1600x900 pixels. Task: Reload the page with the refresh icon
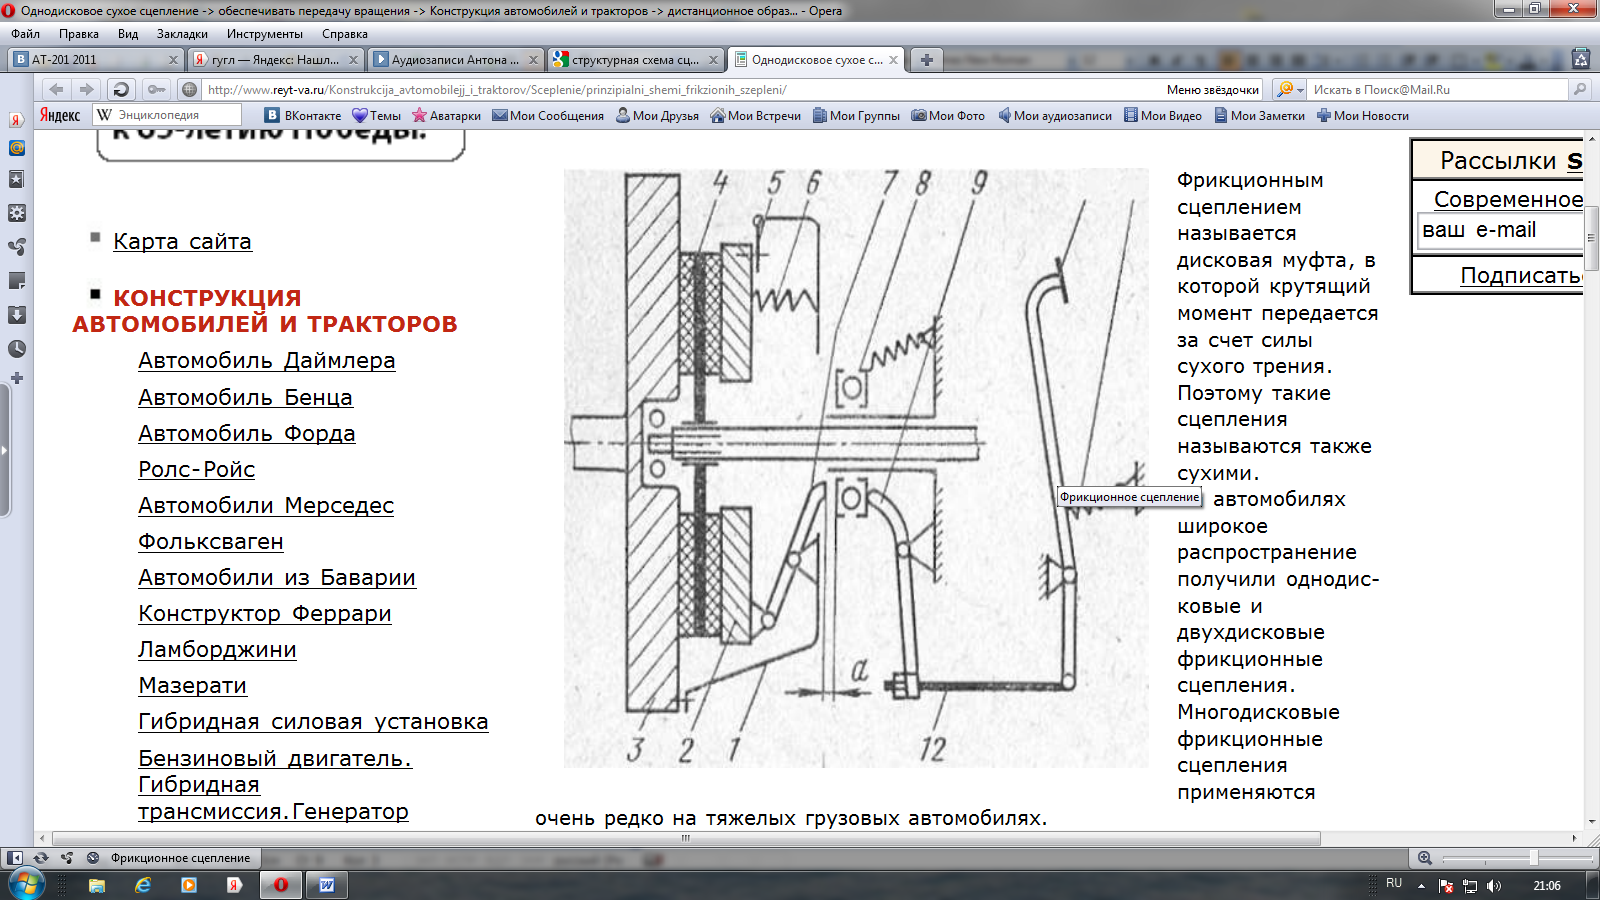click(x=121, y=89)
